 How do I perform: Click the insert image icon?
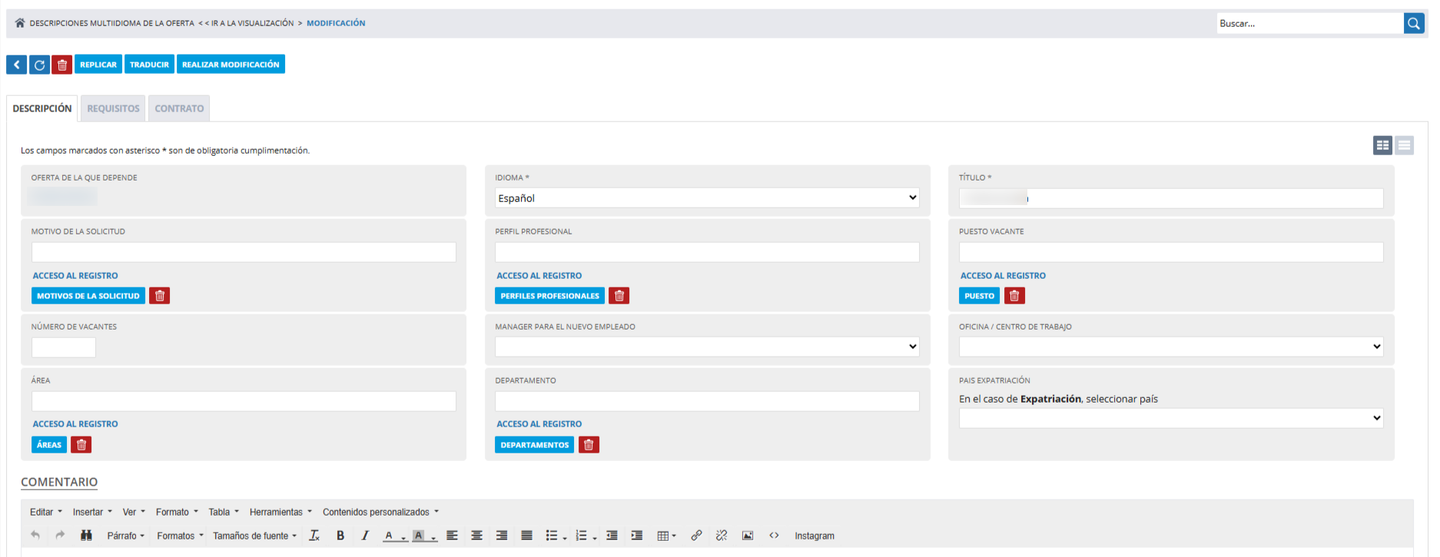[x=747, y=536]
